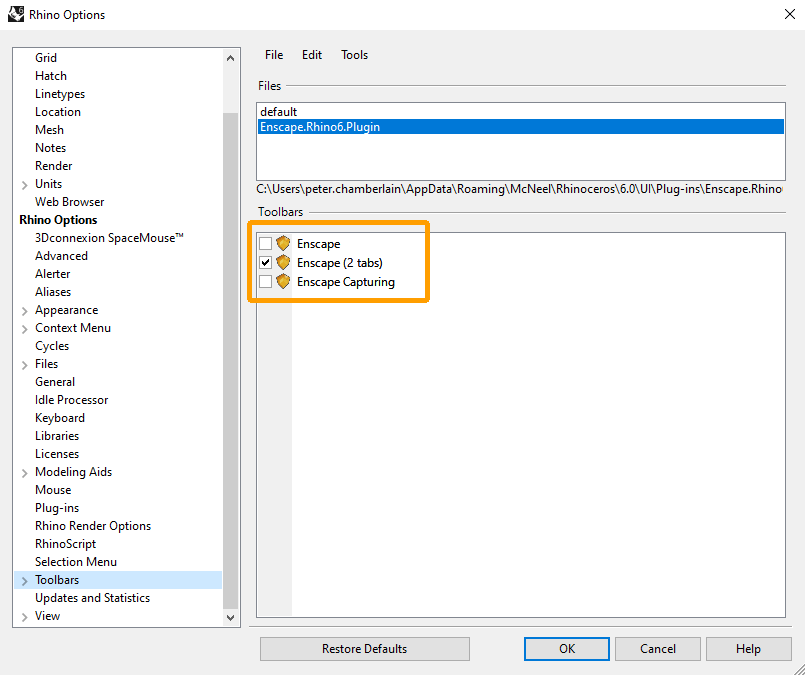Enable the Enscape toolbar checkbox
Screen dimensions: 805x675
pos(265,244)
